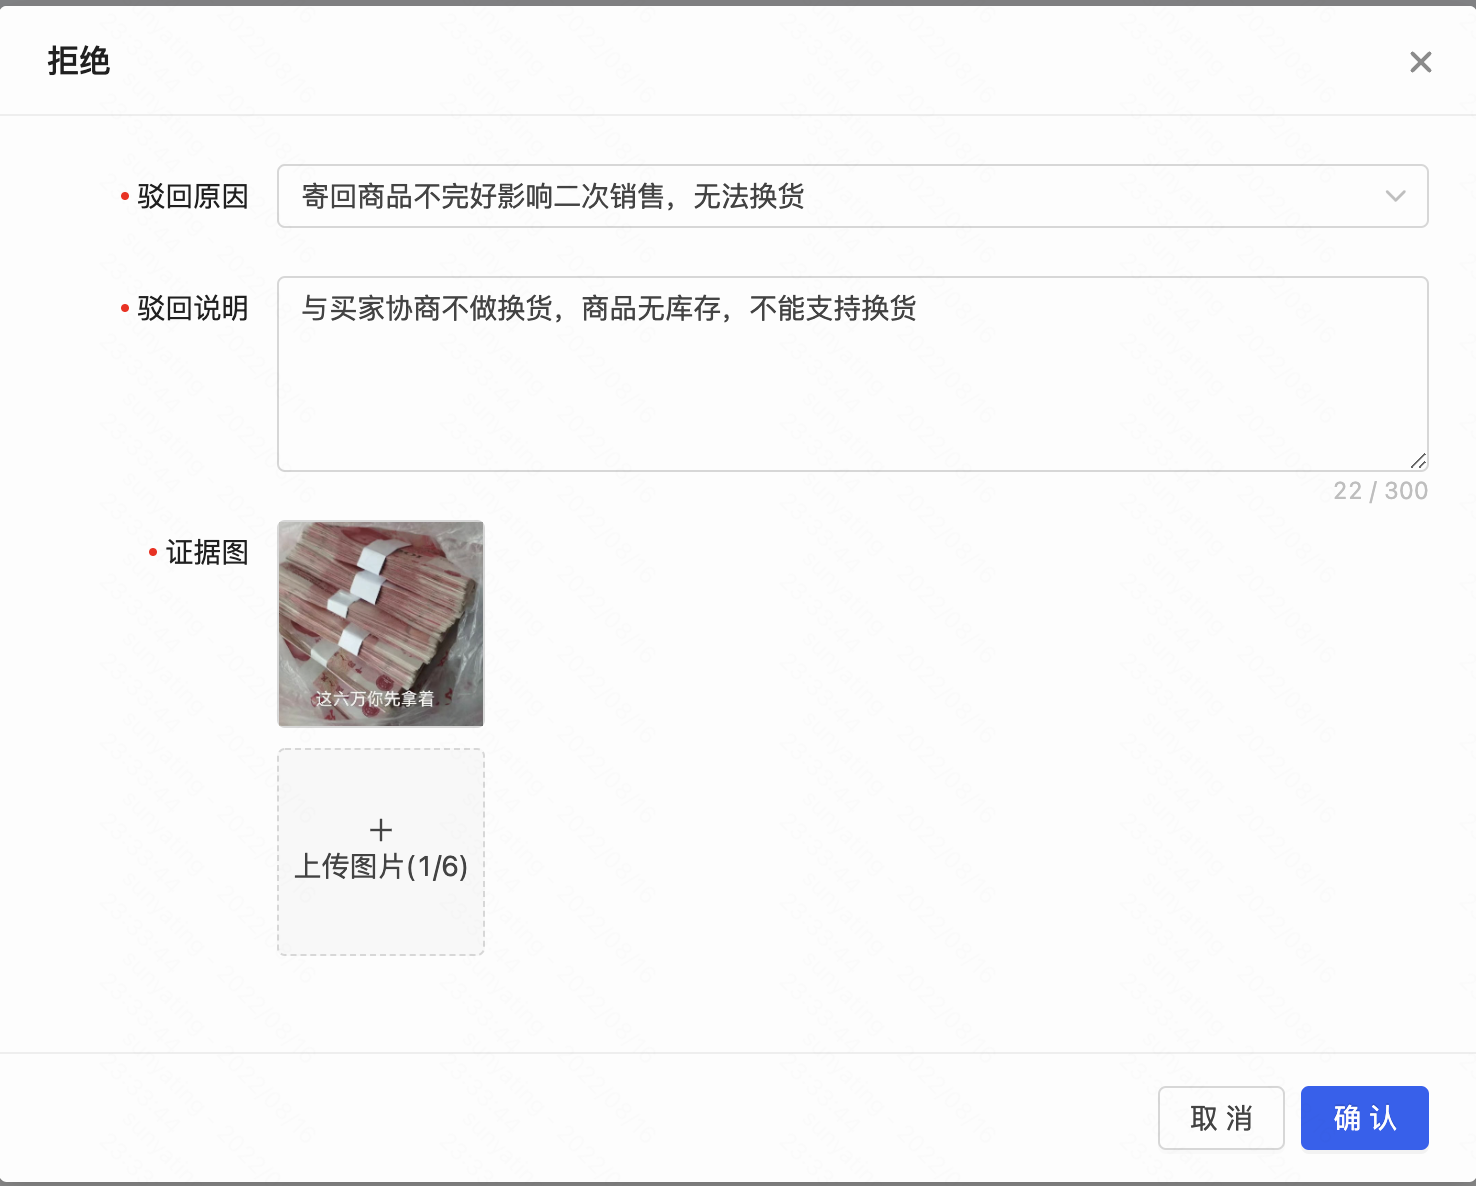
Task: Click red required dot beside 驳回原因
Action: tap(125, 196)
